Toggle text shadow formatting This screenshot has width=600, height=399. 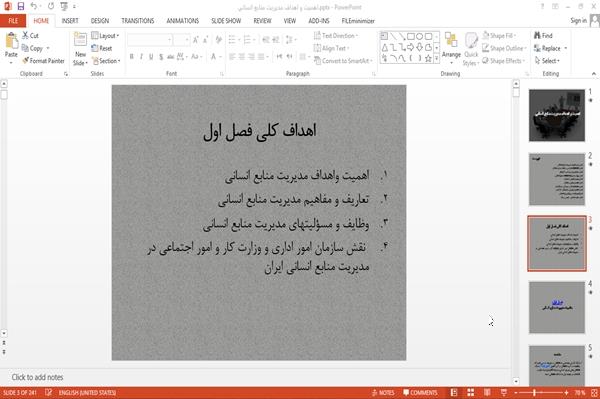161,57
